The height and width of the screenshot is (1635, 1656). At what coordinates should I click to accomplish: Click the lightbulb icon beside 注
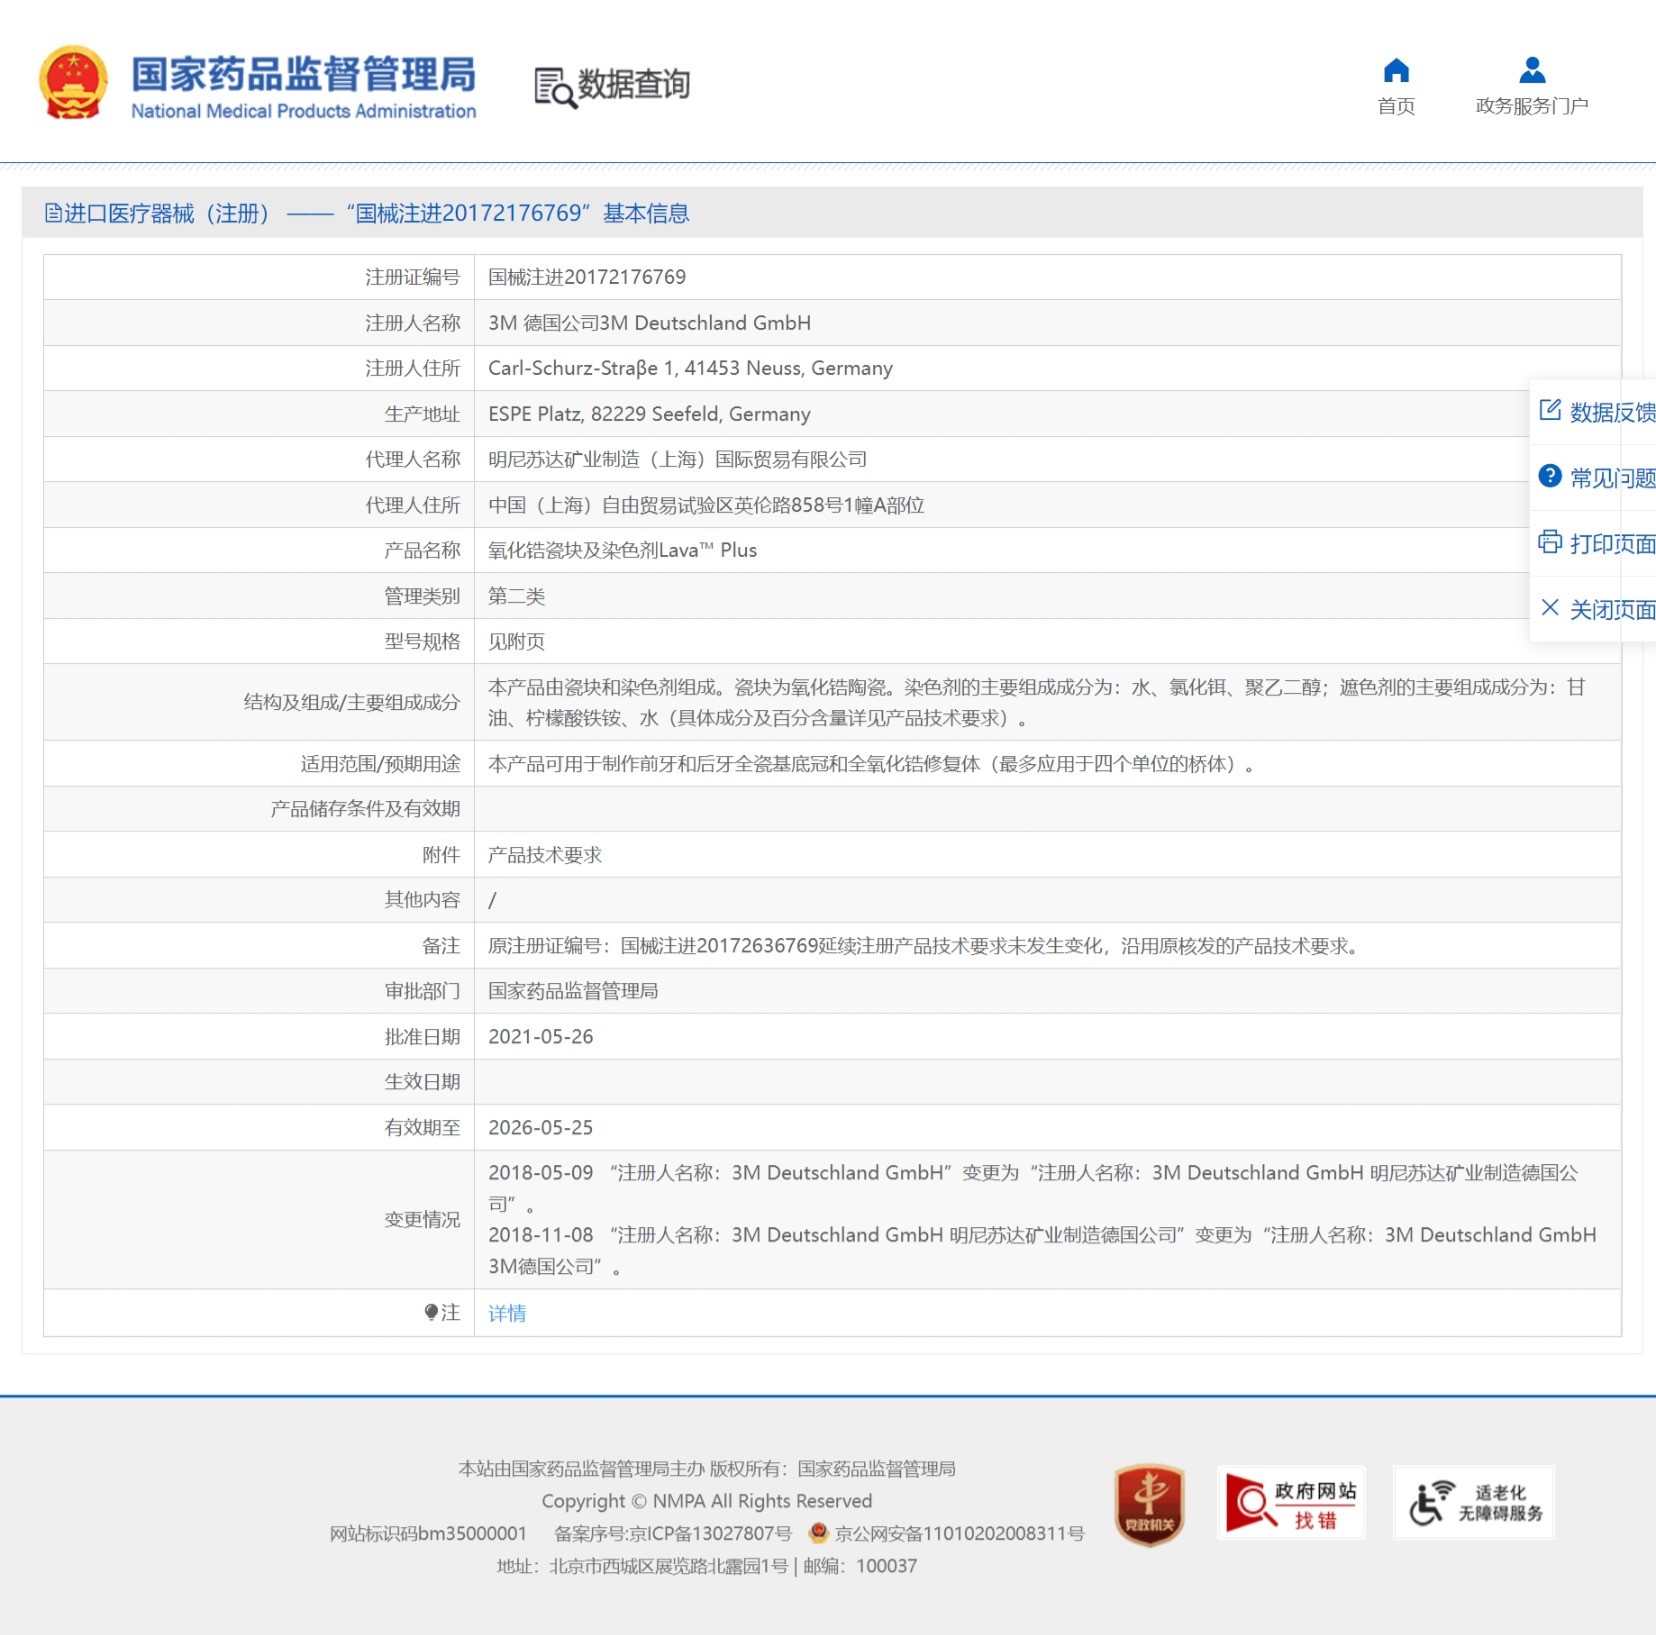[x=431, y=1311]
